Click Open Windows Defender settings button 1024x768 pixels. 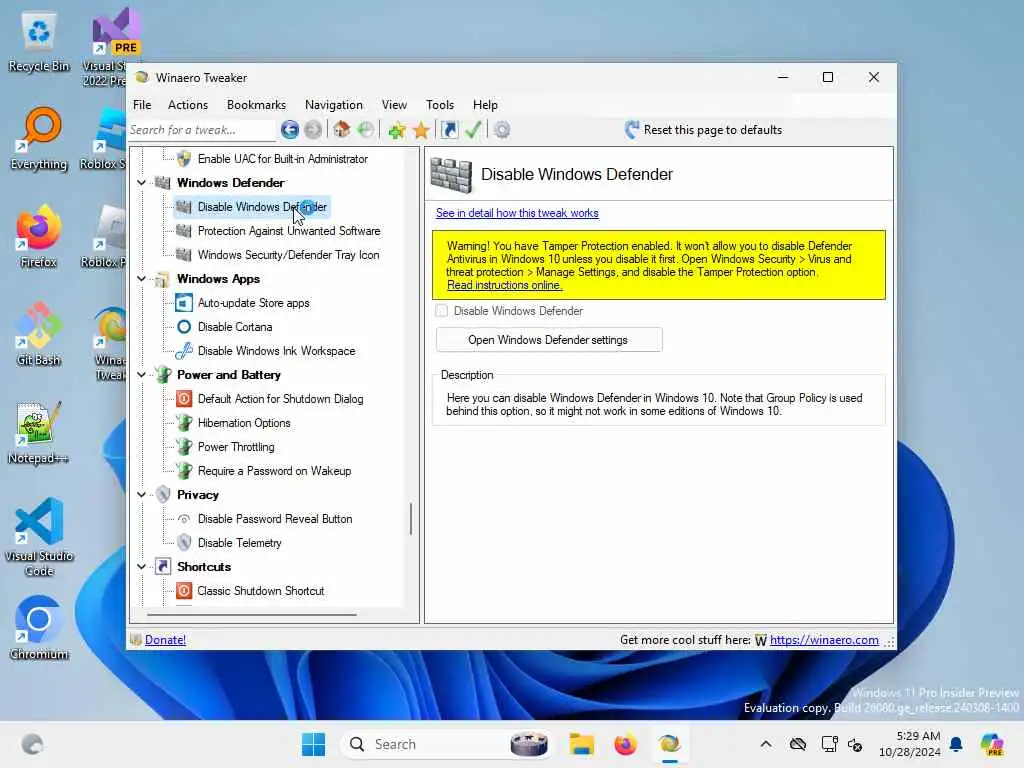click(549, 340)
